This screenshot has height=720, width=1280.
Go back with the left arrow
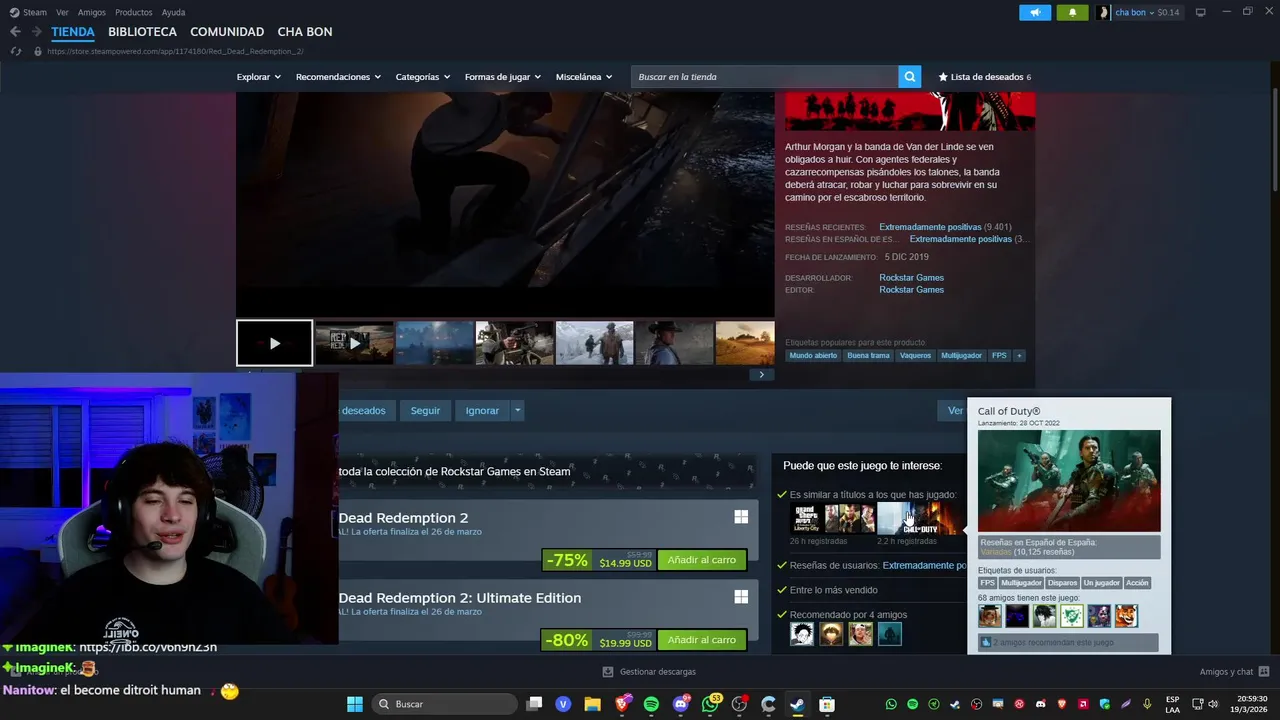coord(15,32)
